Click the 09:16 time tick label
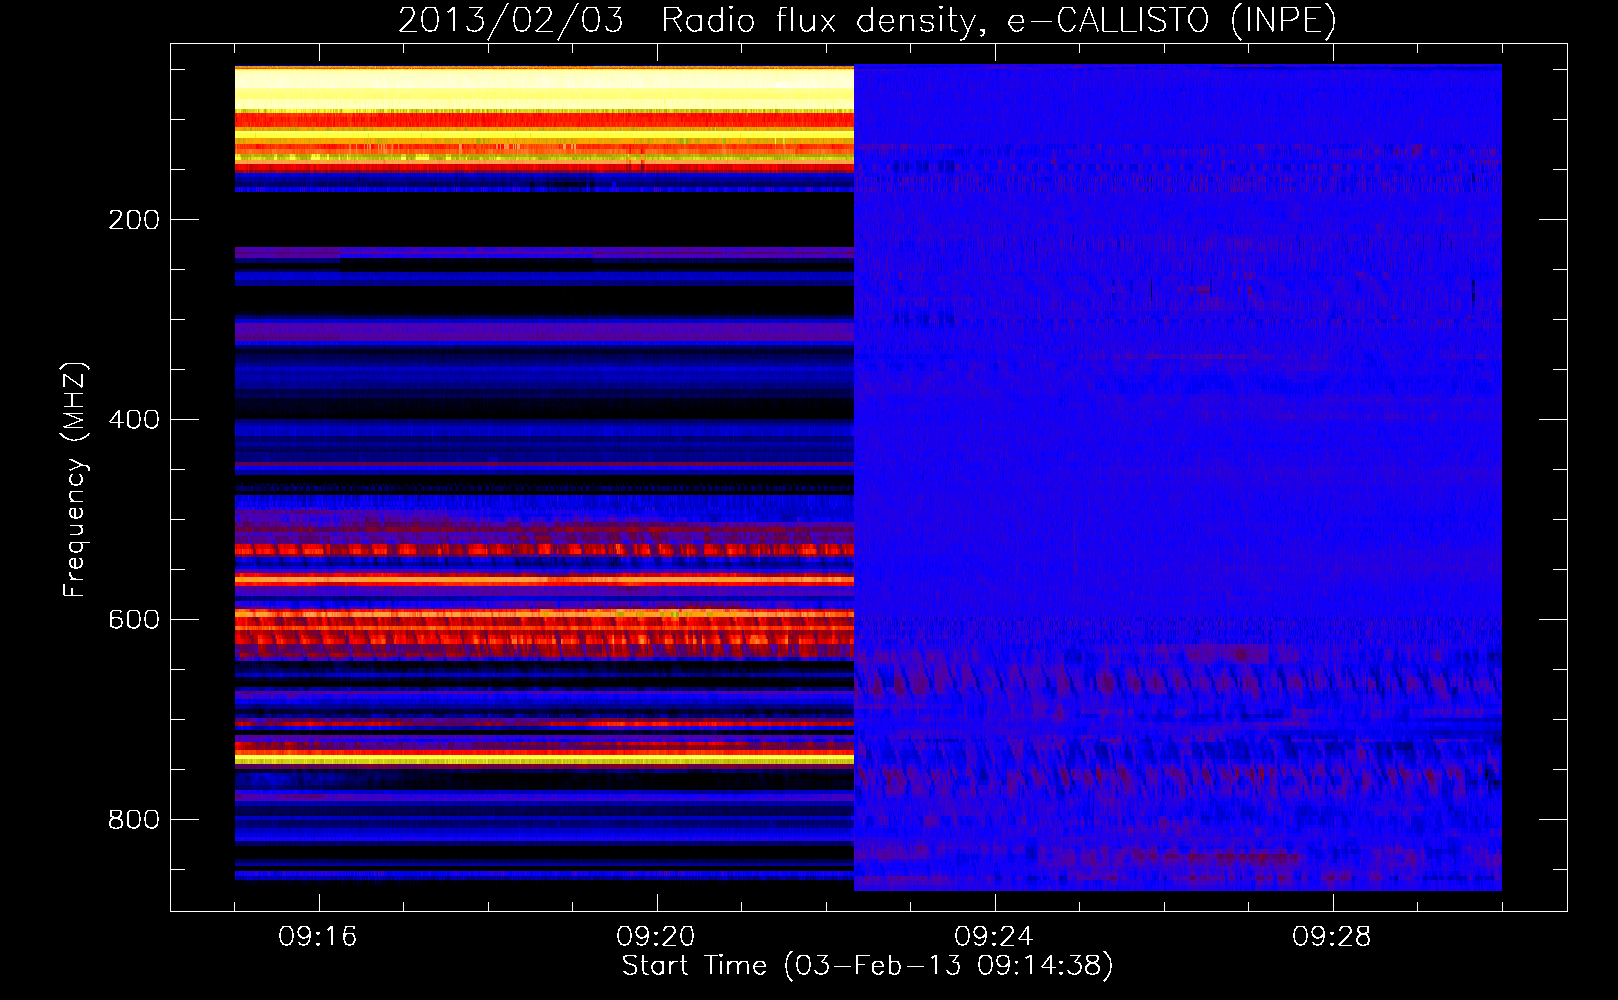 point(318,937)
